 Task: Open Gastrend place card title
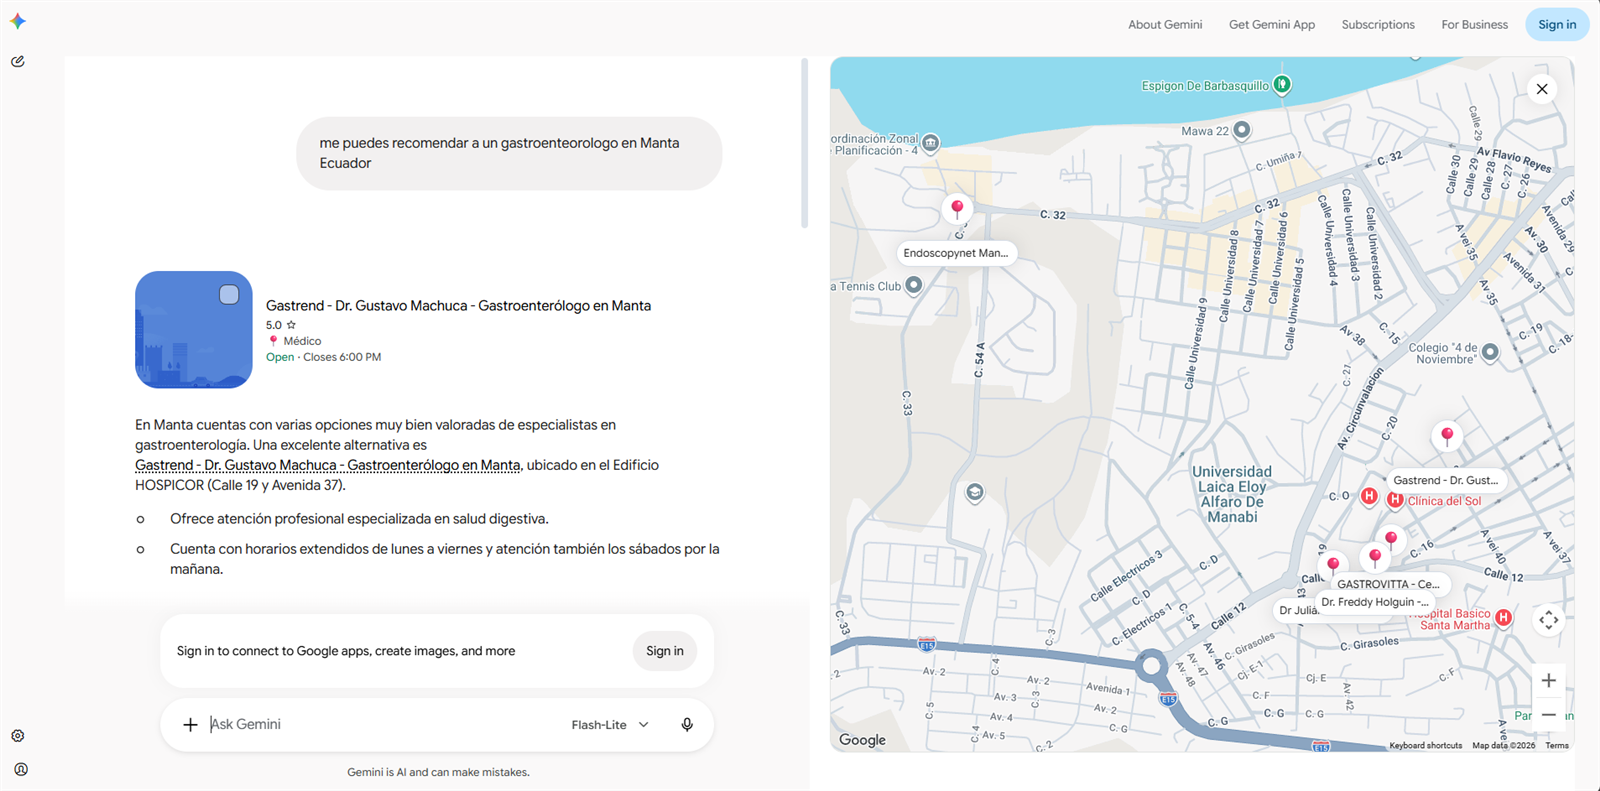click(x=458, y=305)
